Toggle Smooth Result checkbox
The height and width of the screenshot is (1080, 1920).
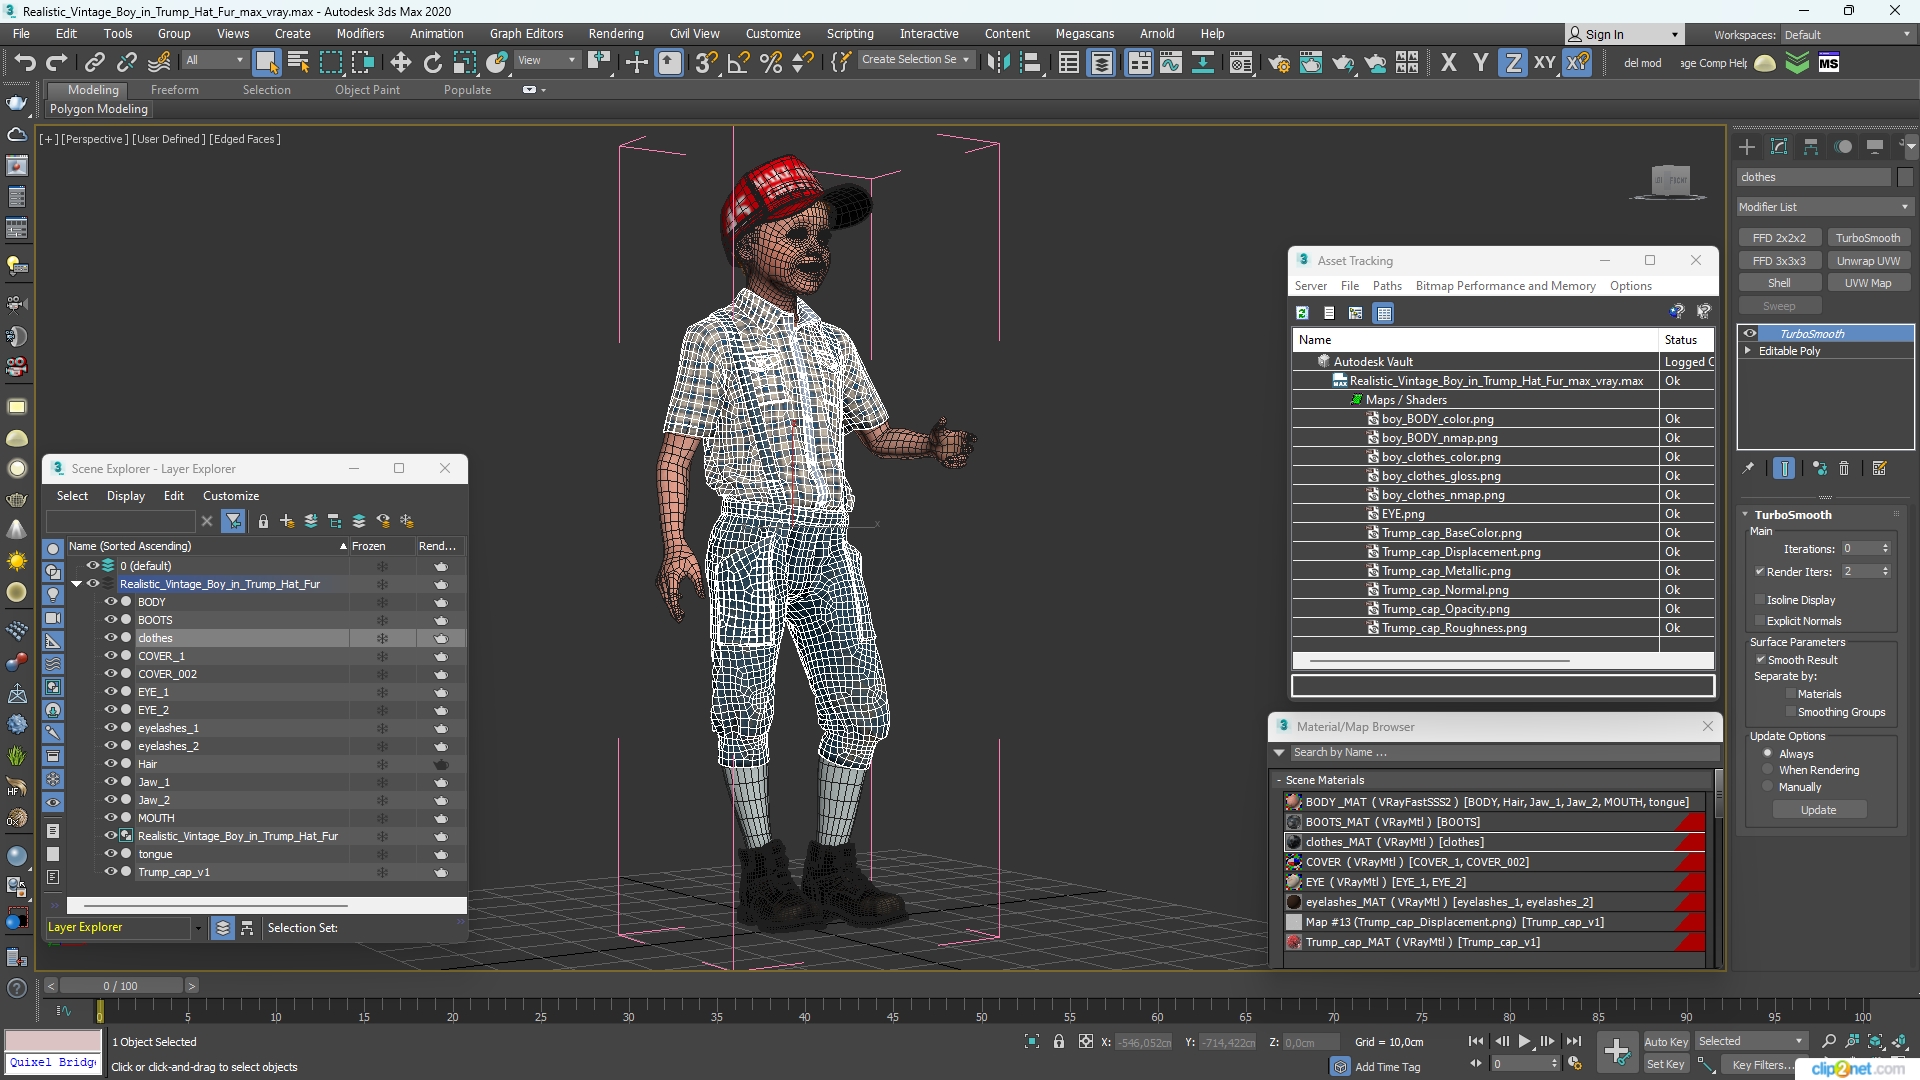click(1760, 660)
